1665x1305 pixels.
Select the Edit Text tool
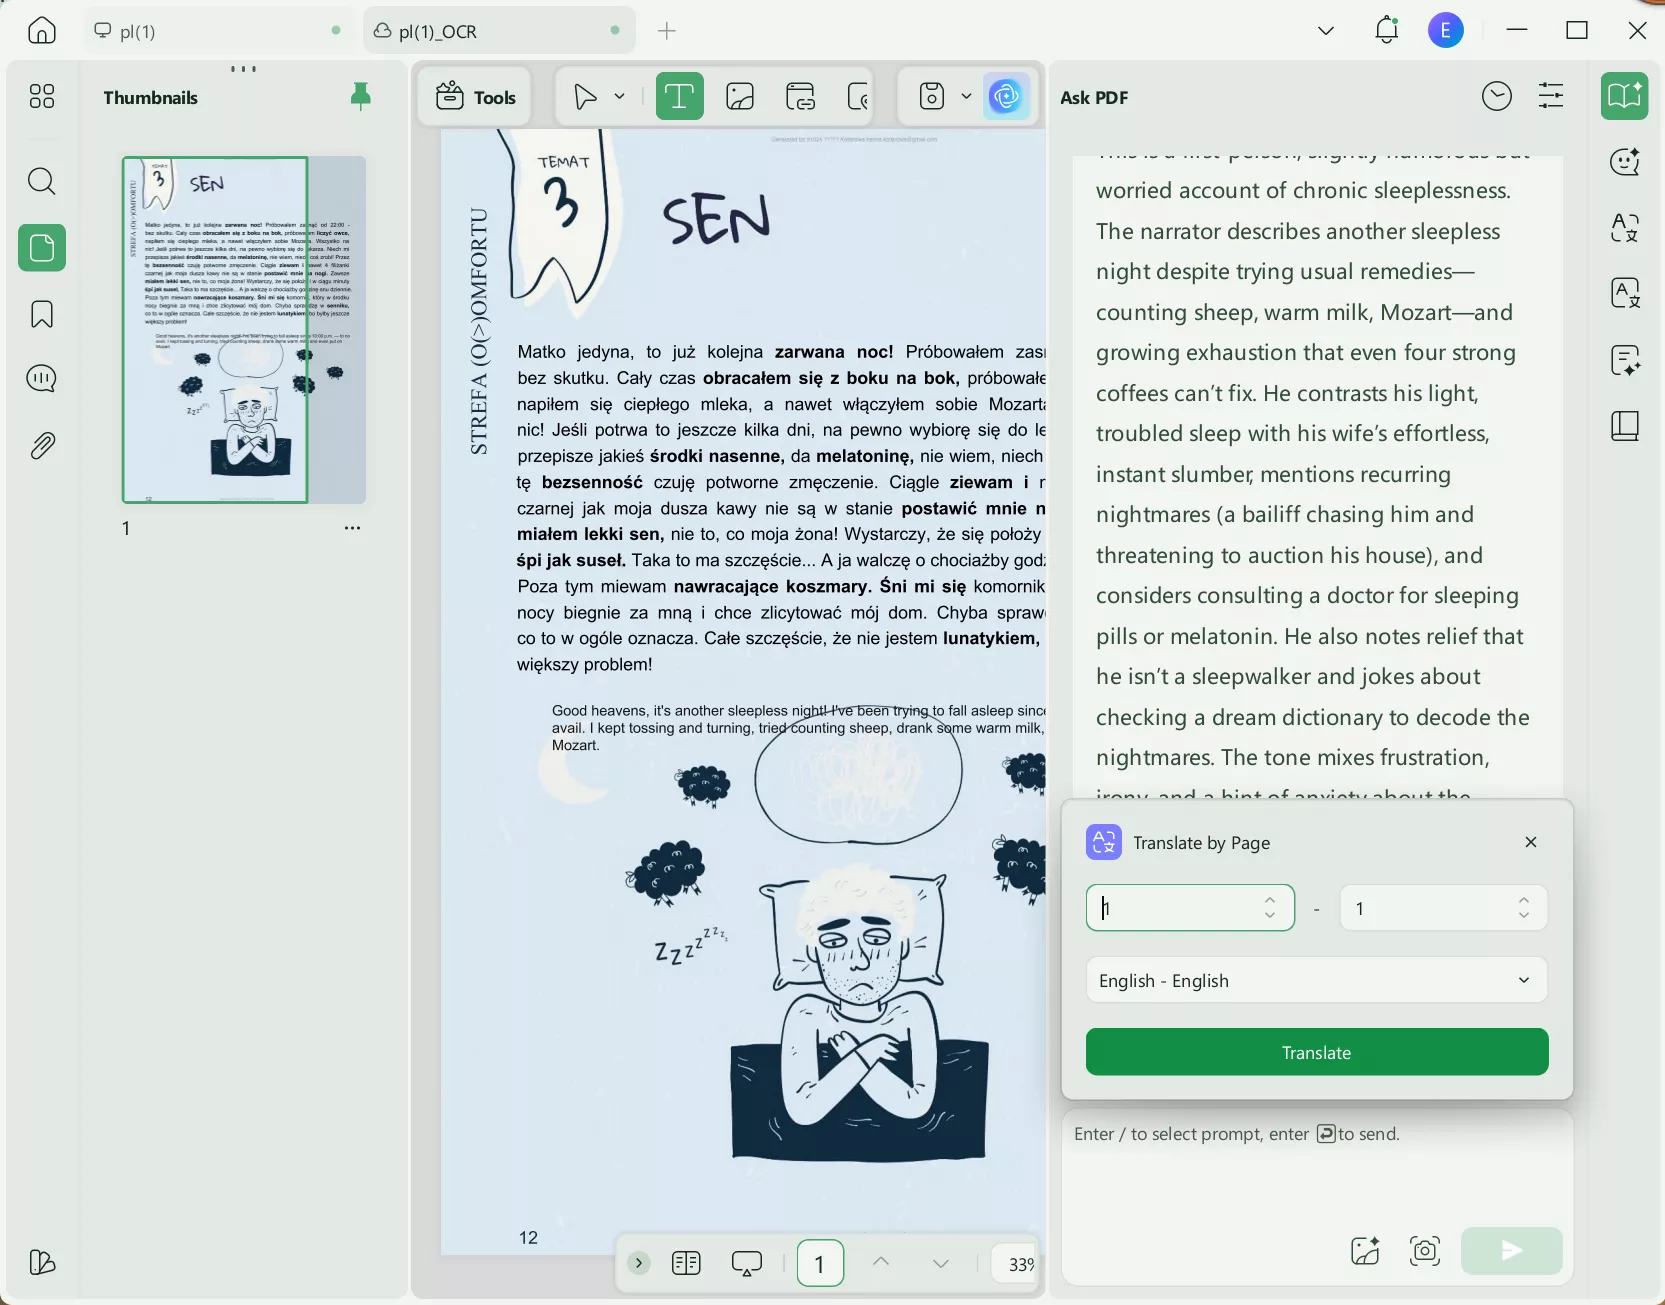(x=679, y=97)
